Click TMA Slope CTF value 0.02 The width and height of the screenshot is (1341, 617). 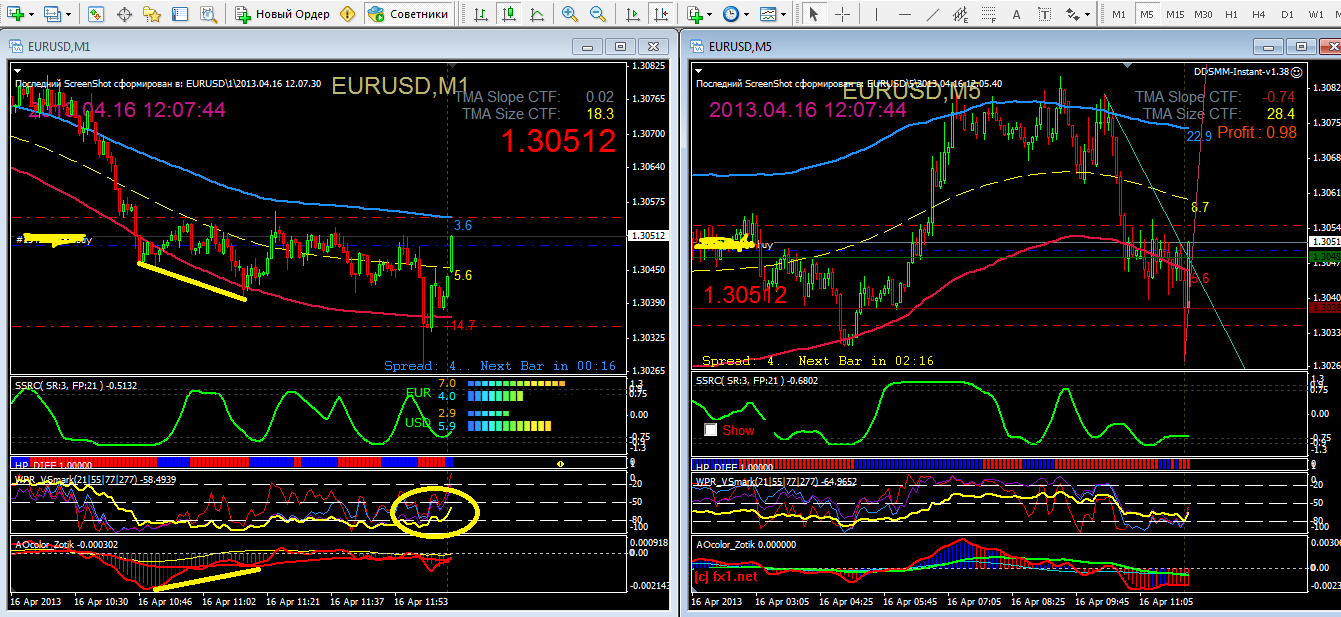pos(600,97)
